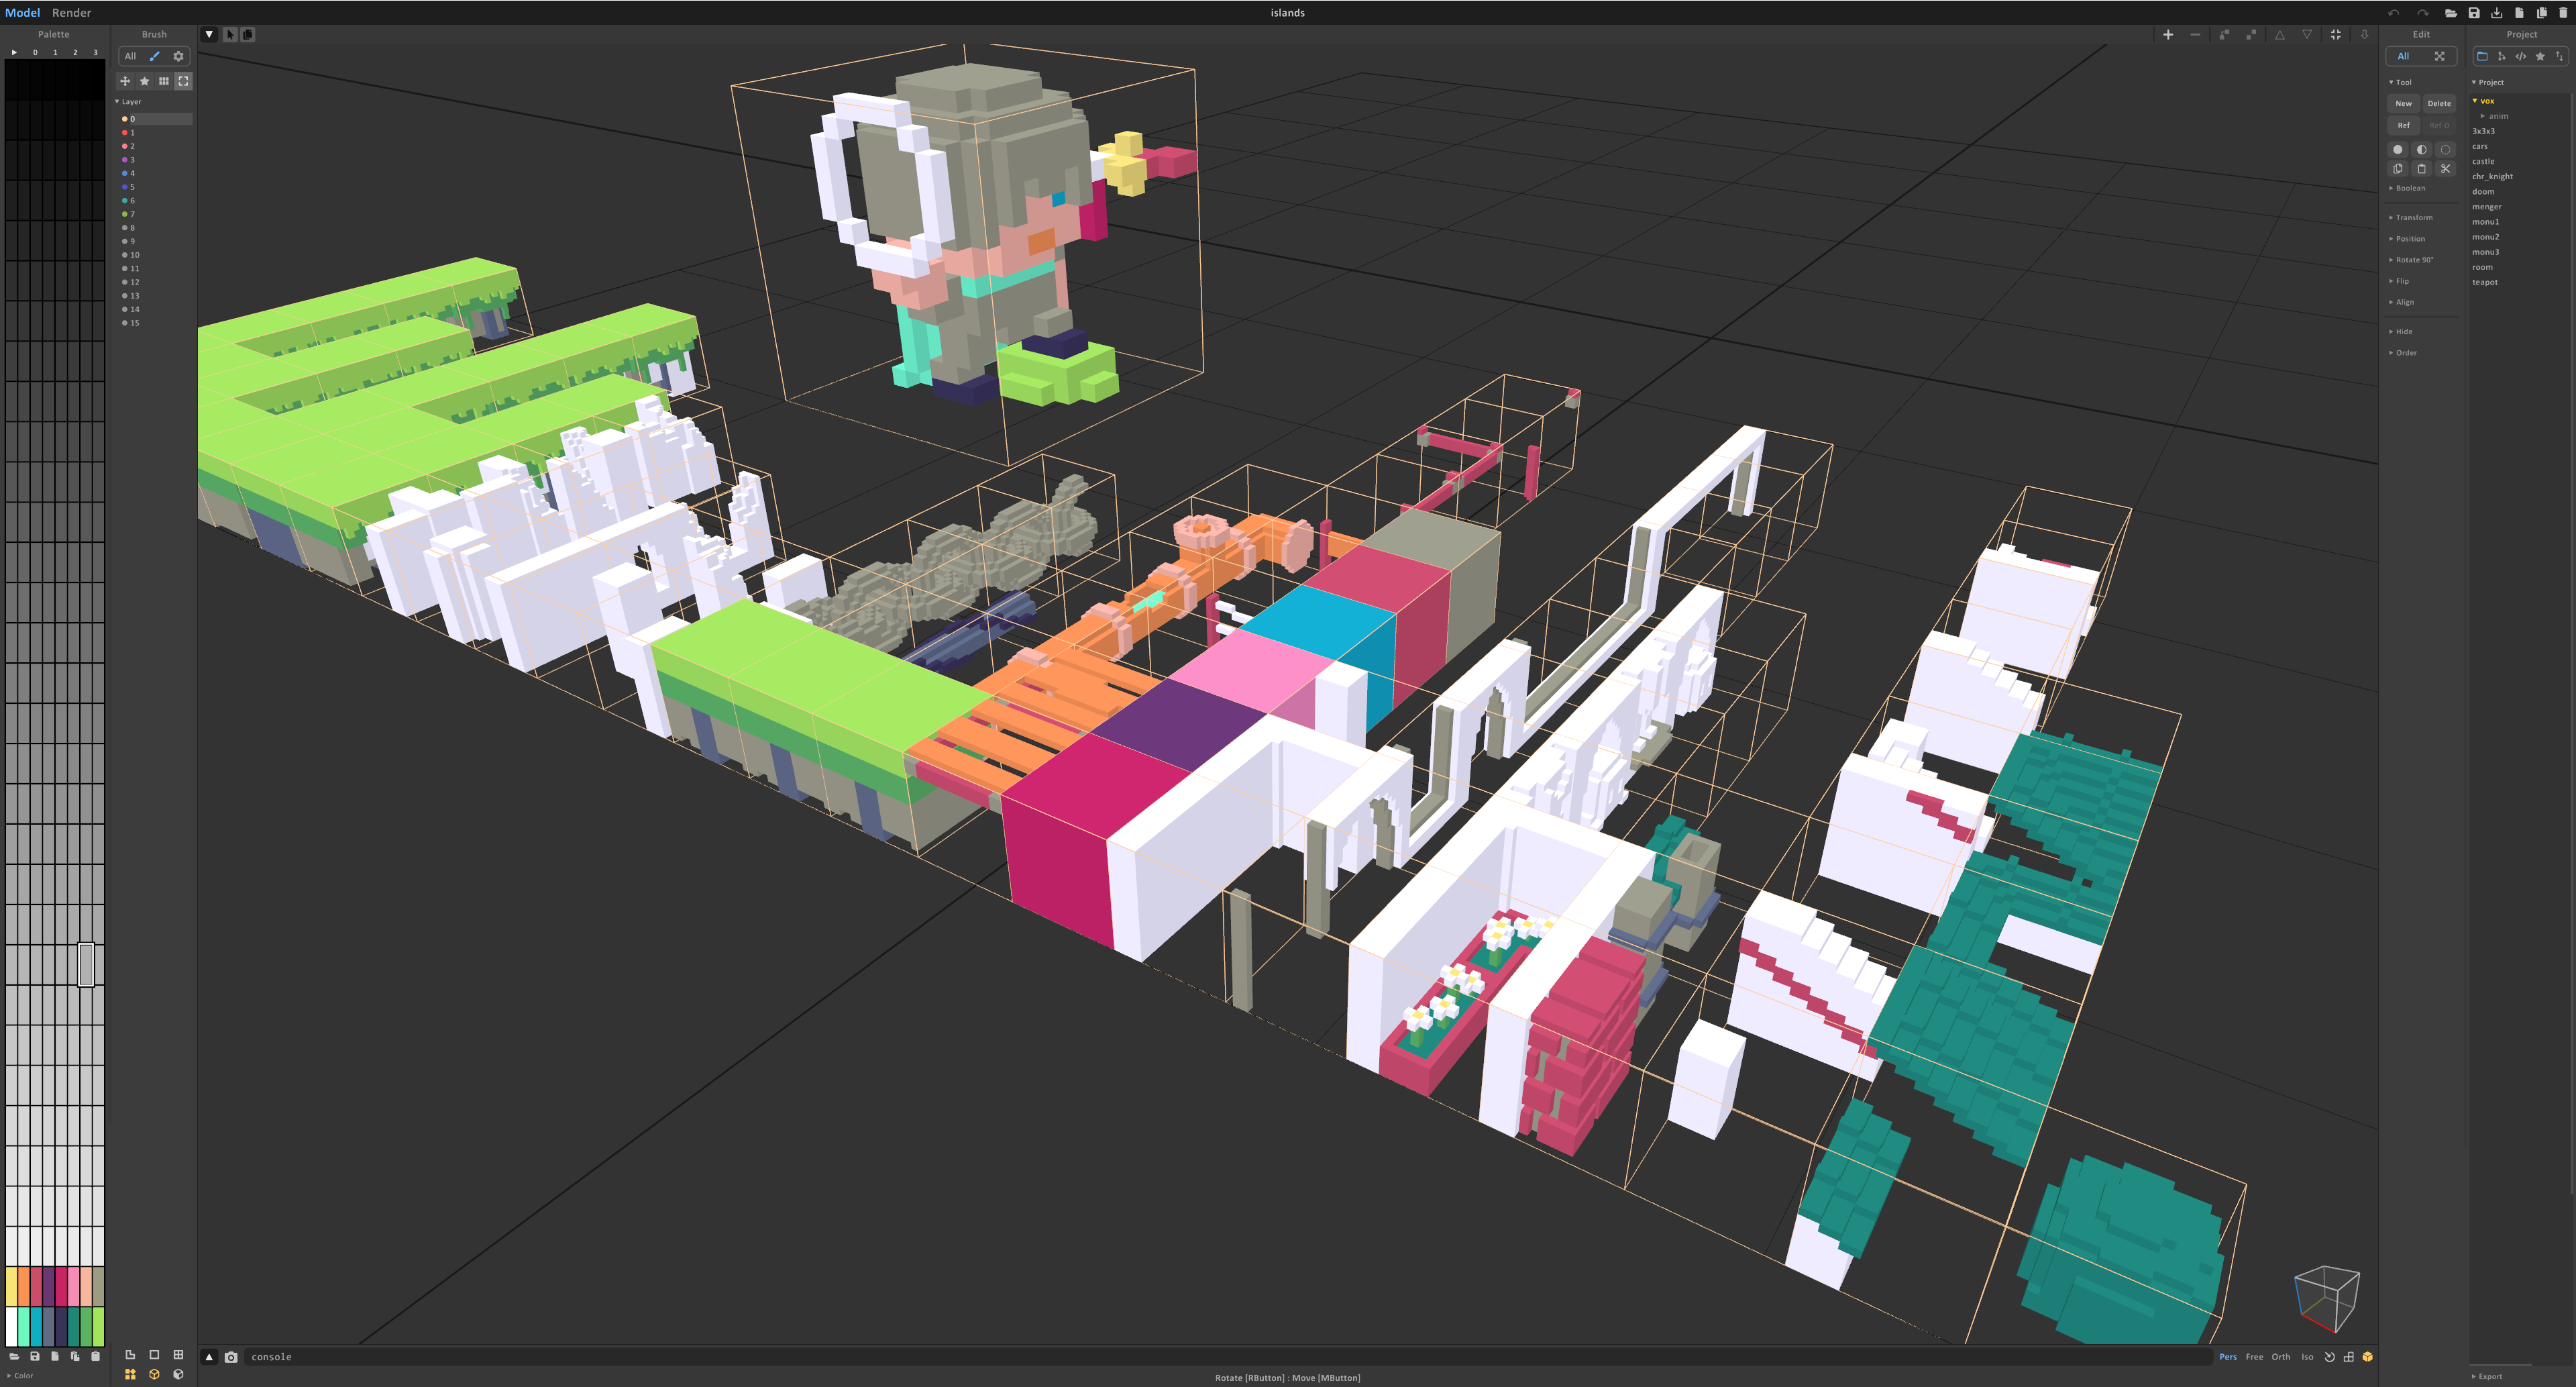Click the clipboard paste icon in Edit panel
This screenshot has width=2576, height=1387.
coord(2422,168)
